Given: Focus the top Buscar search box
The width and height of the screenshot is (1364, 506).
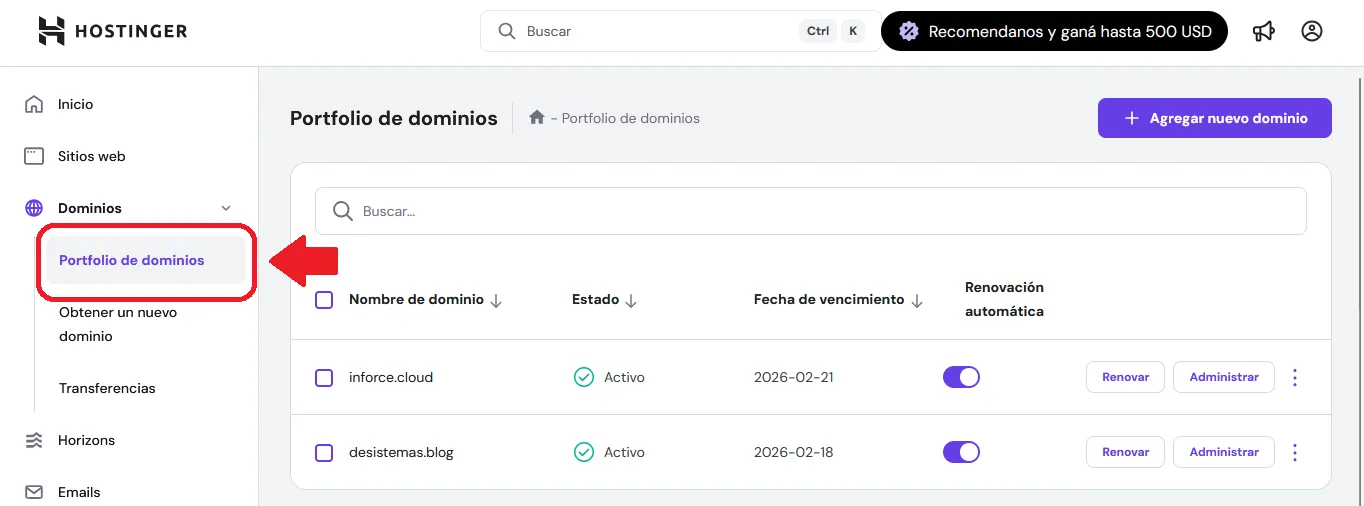Looking at the screenshot, I should click(680, 31).
